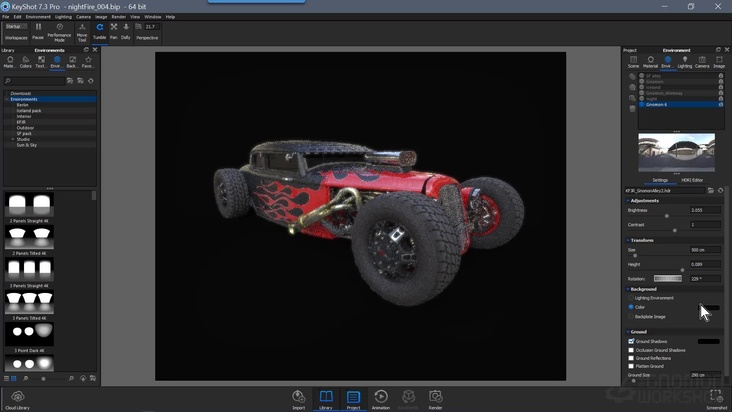732x412 pixels.
Task: Select Backplate Image background option
Action: tap(647, 316)
